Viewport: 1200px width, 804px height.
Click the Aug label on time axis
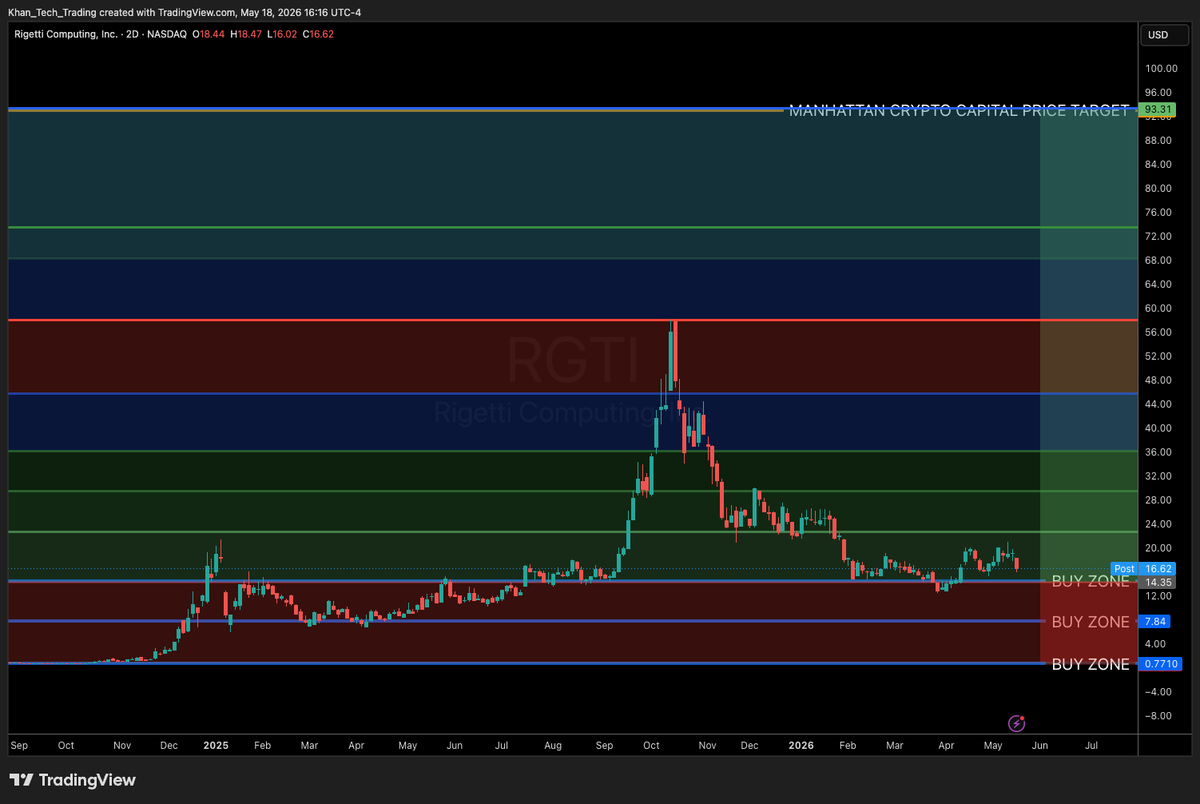(x=552, y=746)
